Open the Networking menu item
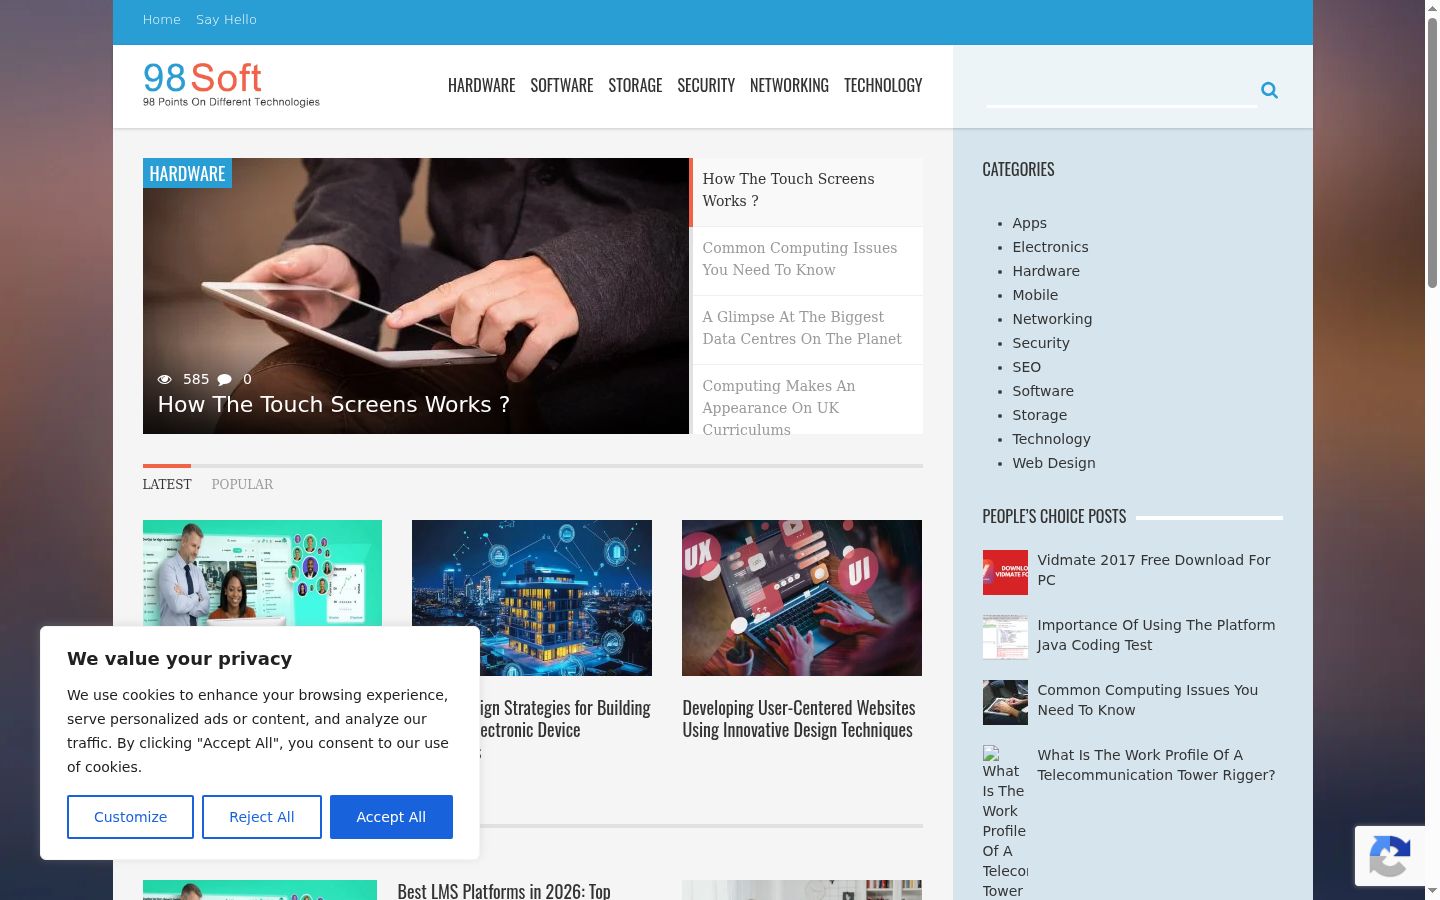Image resolution: width=1440 pixels, height=900 pixels. (789, 85)
